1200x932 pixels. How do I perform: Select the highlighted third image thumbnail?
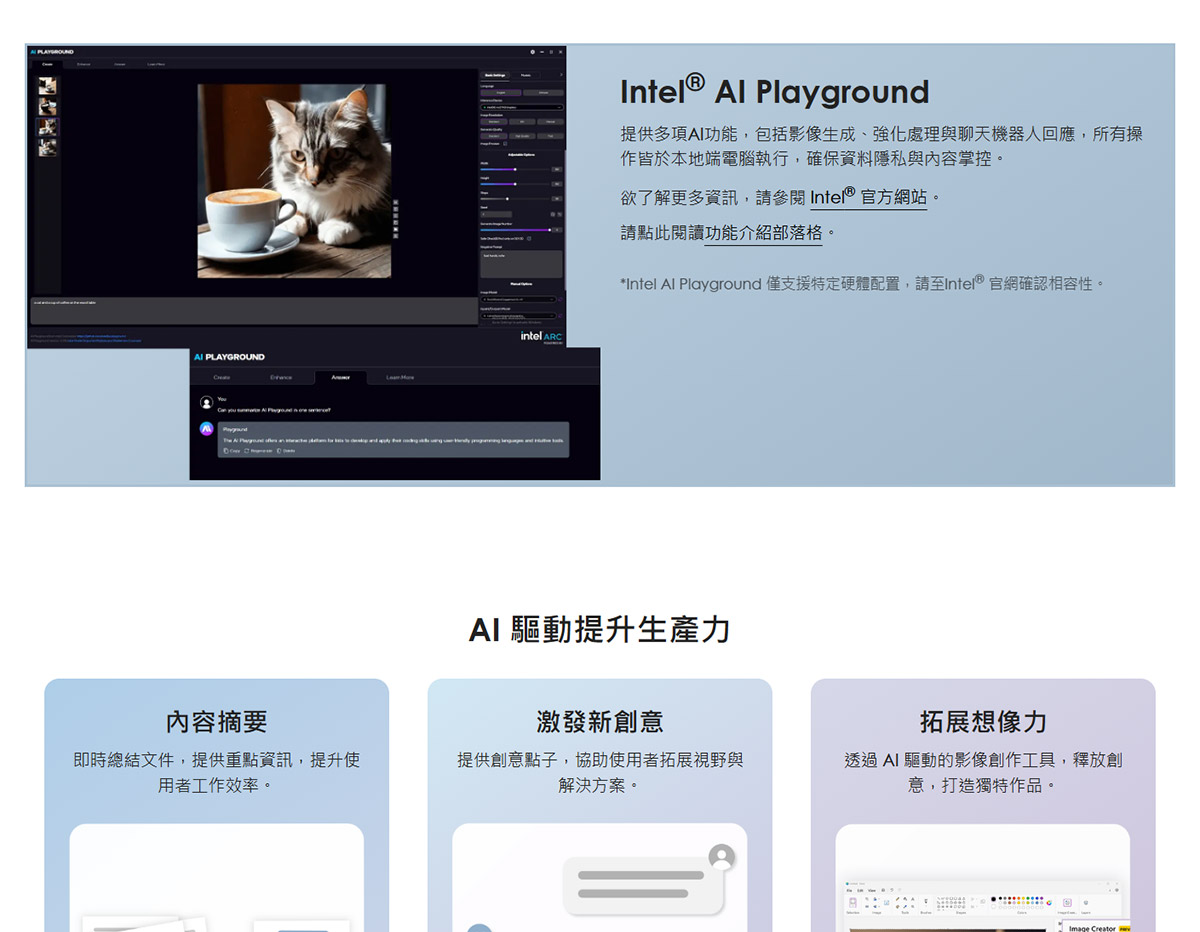click(x=47, y=127)
